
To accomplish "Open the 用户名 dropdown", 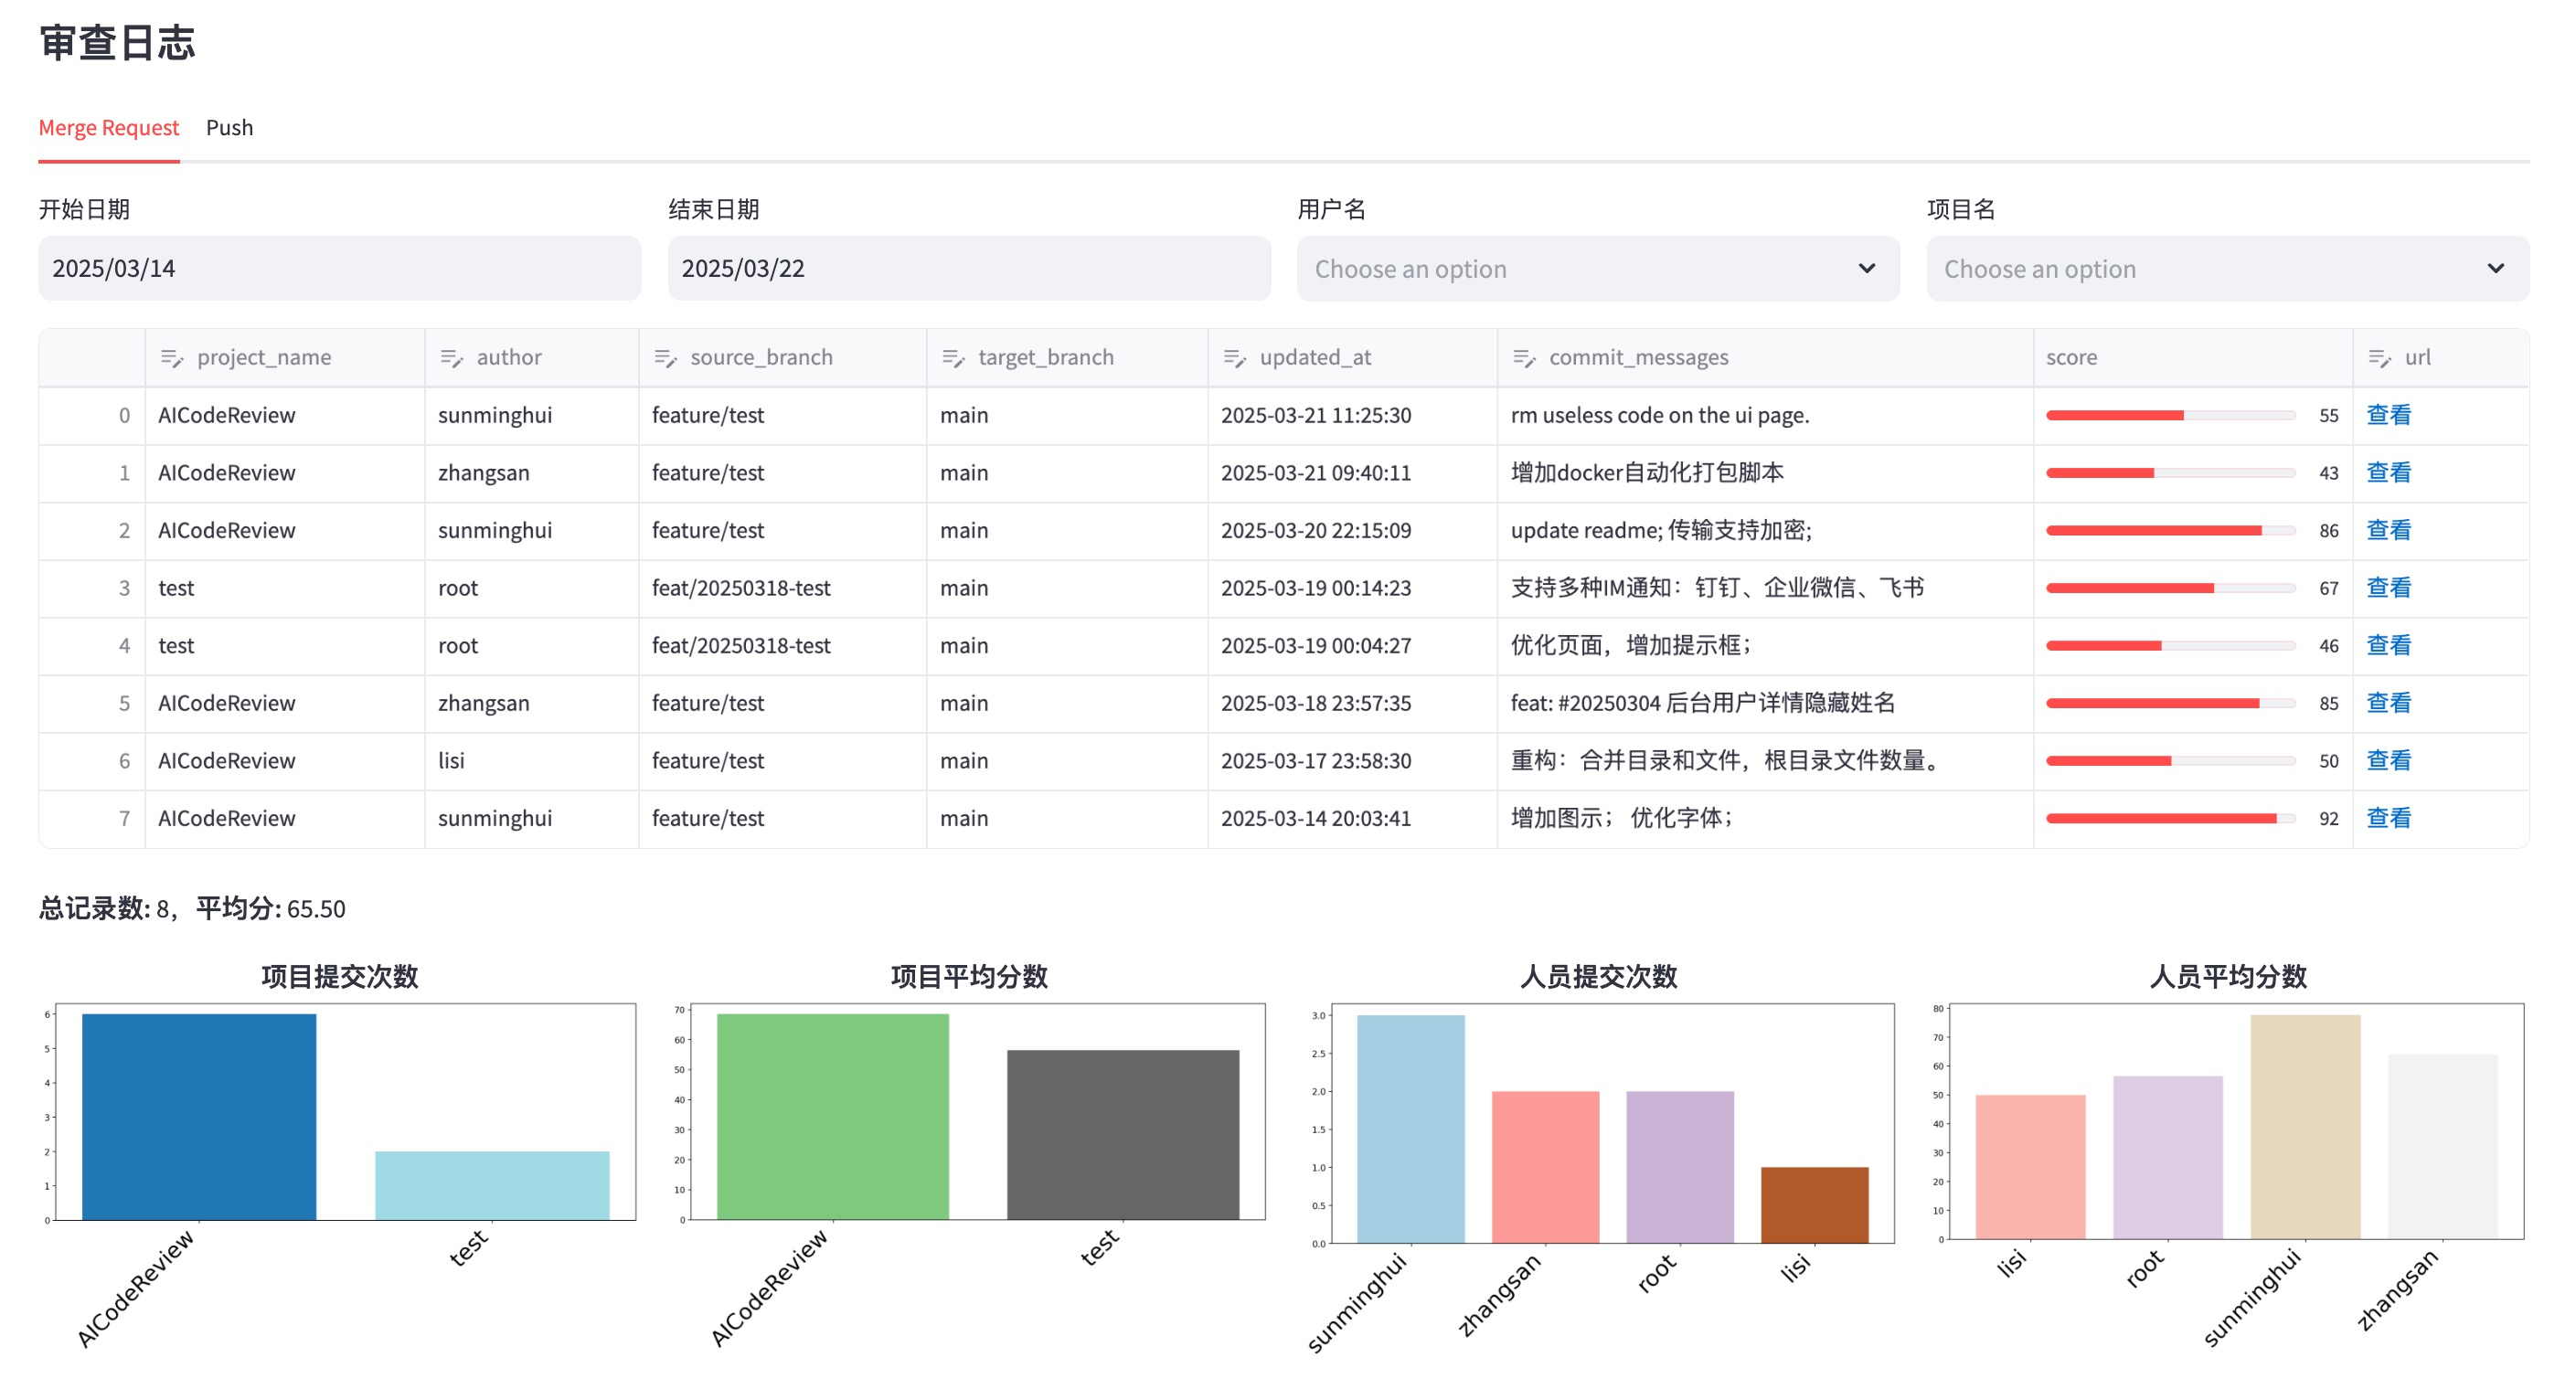I will coord(1597,268).
